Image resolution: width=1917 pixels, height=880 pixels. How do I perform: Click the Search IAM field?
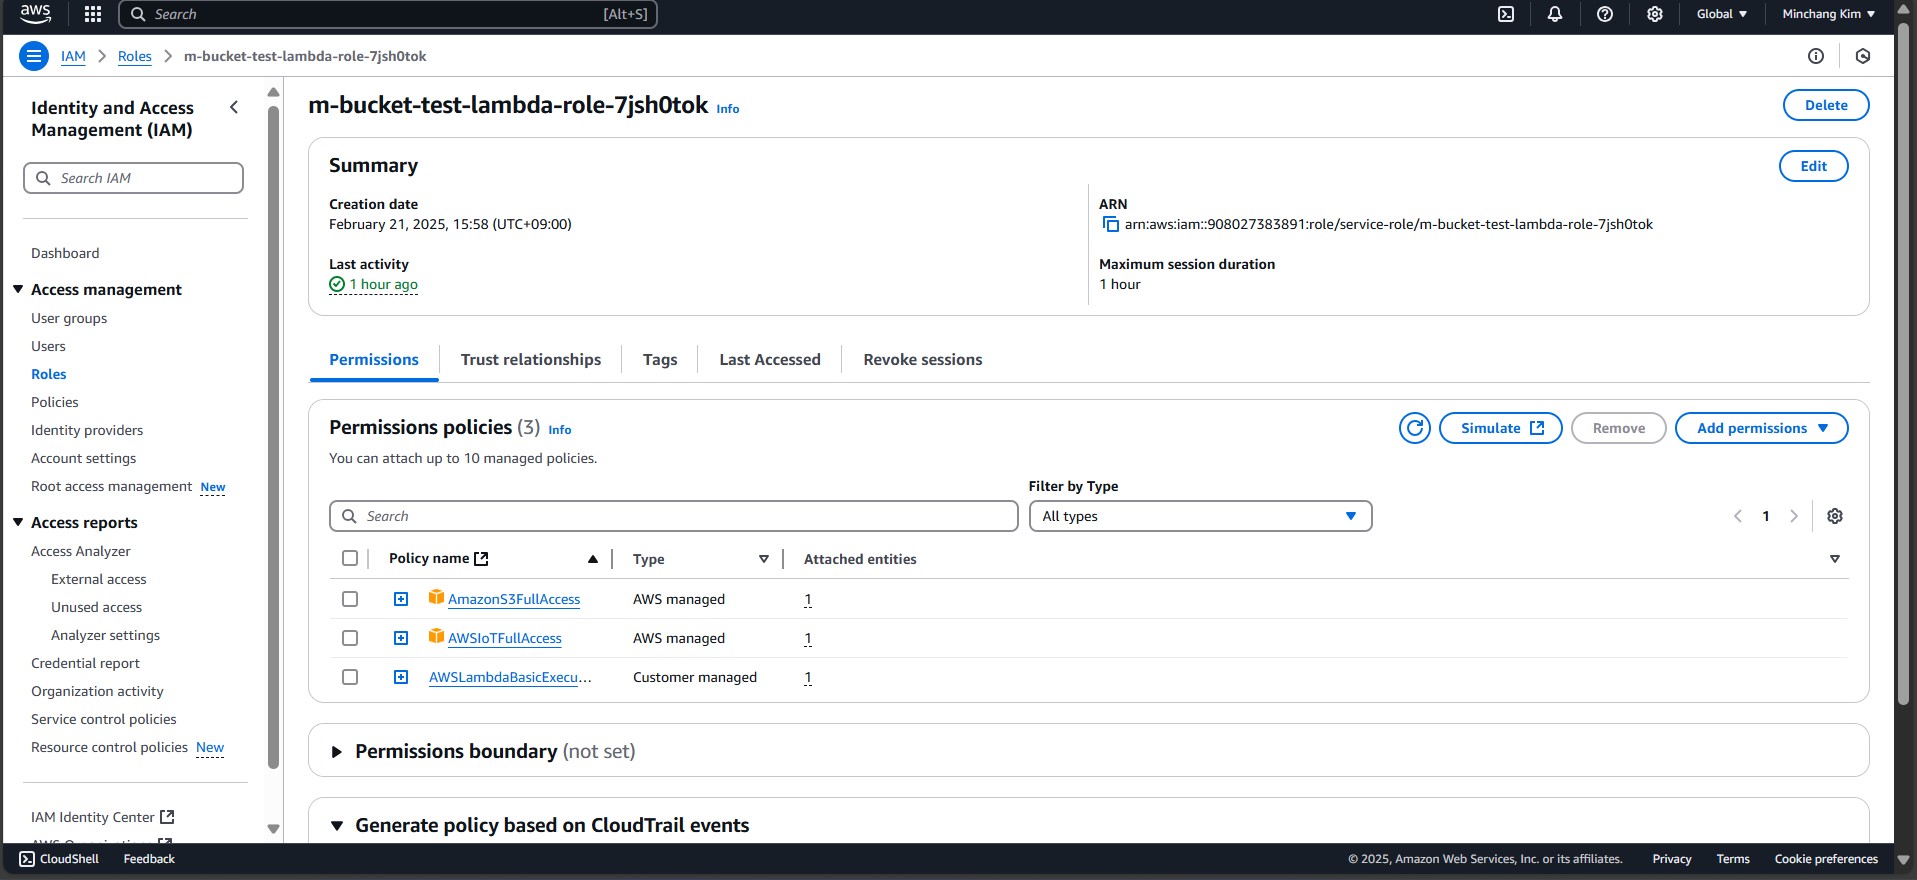coord(133,178)
